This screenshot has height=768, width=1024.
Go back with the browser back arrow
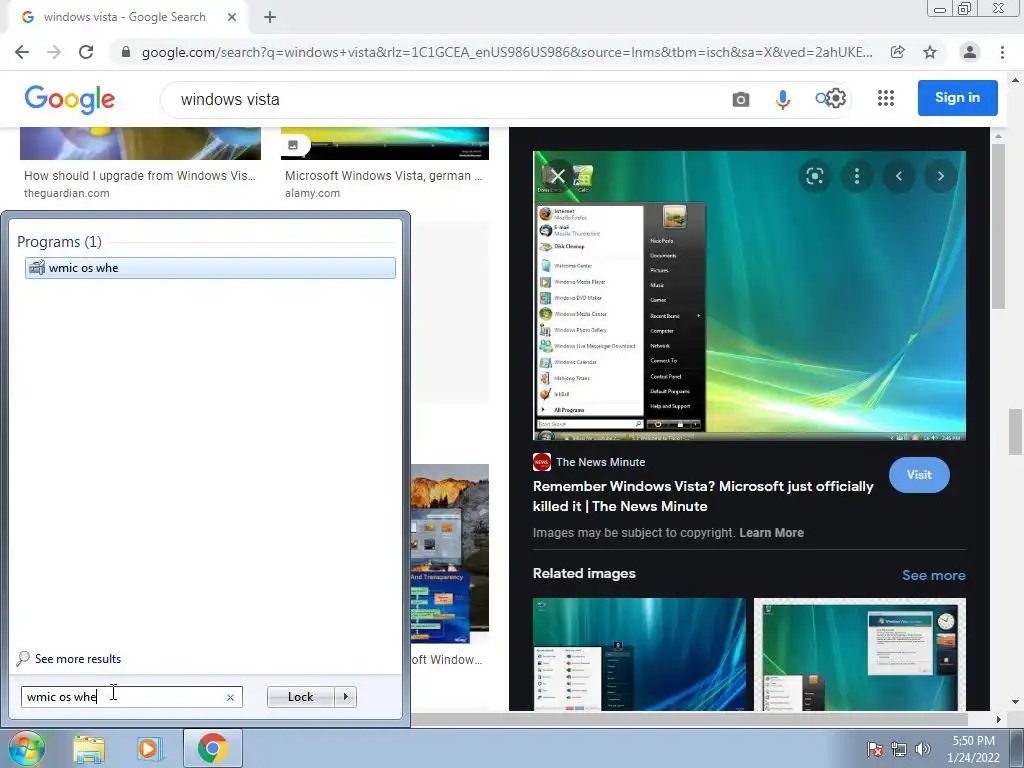pos(22,52)
